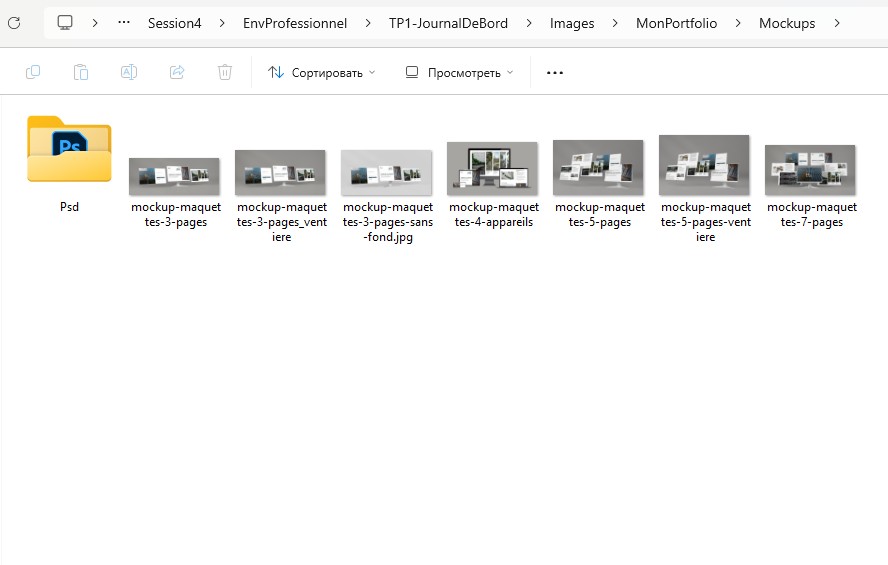Click the This PC monitor icon
Screen dimensions: 888x565
(65, 22)
